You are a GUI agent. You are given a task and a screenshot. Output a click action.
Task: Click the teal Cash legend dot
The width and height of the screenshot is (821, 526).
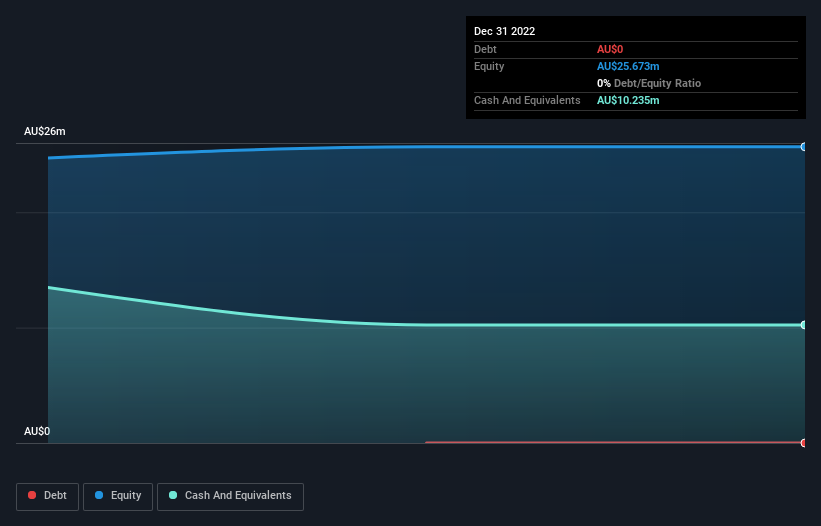pyautogui.click(x=173, y=495)
